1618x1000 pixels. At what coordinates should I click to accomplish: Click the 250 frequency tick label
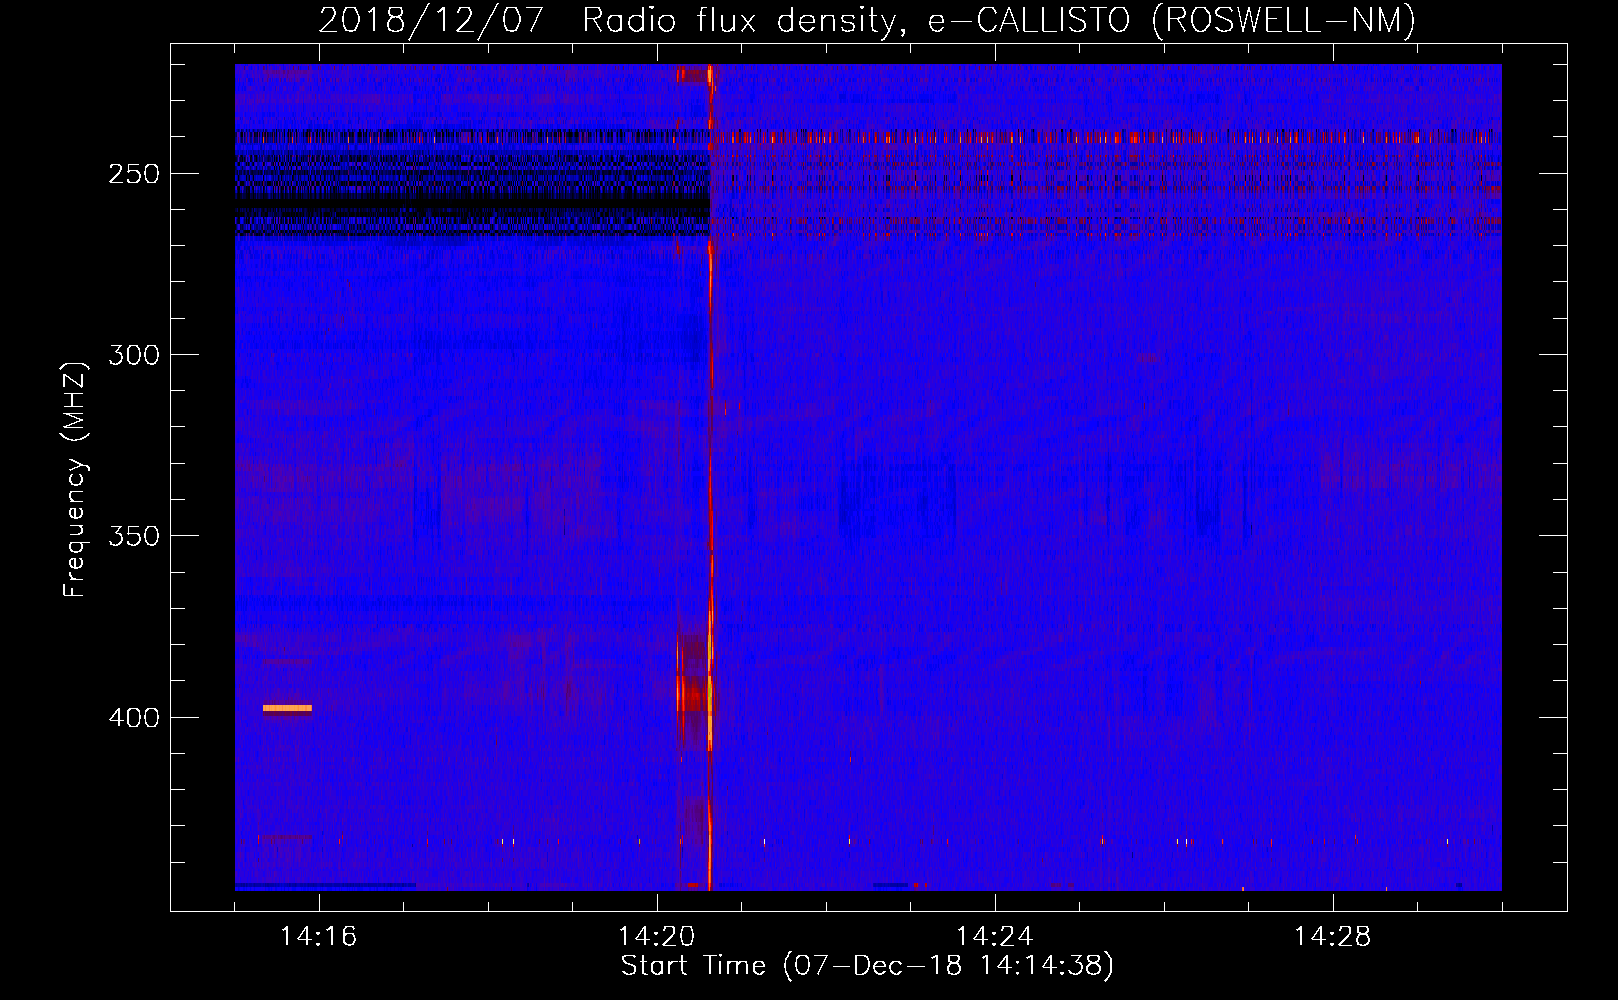(x=134, y=174)
